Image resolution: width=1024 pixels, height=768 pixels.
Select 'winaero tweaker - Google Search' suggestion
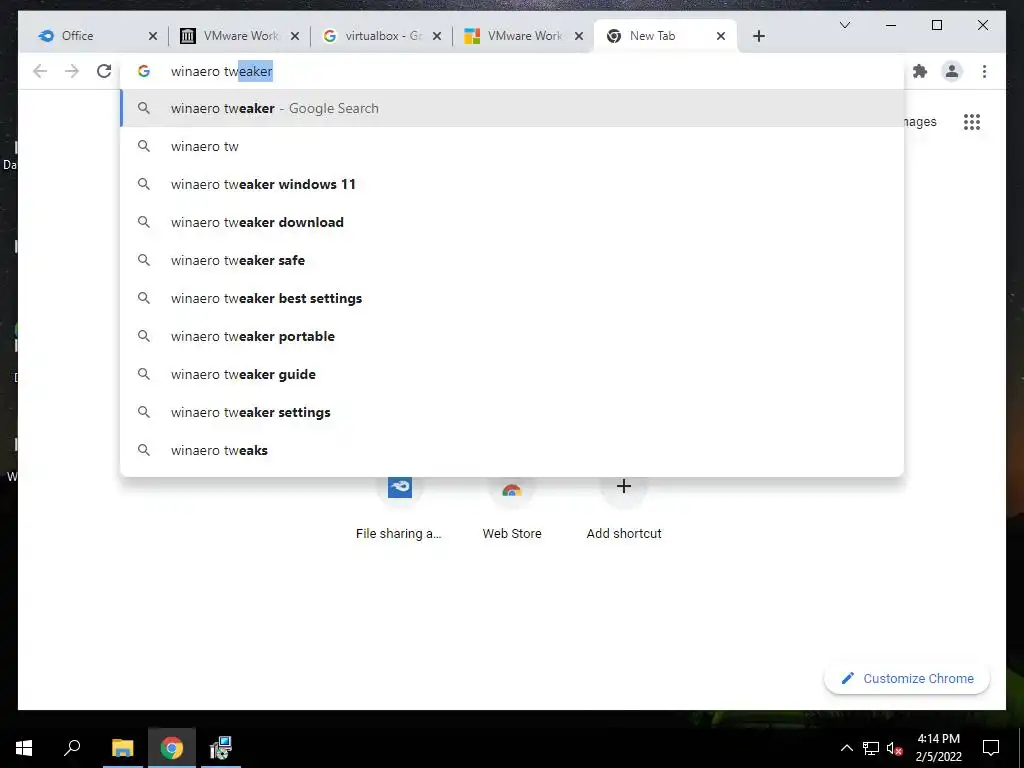click(512, 108)
